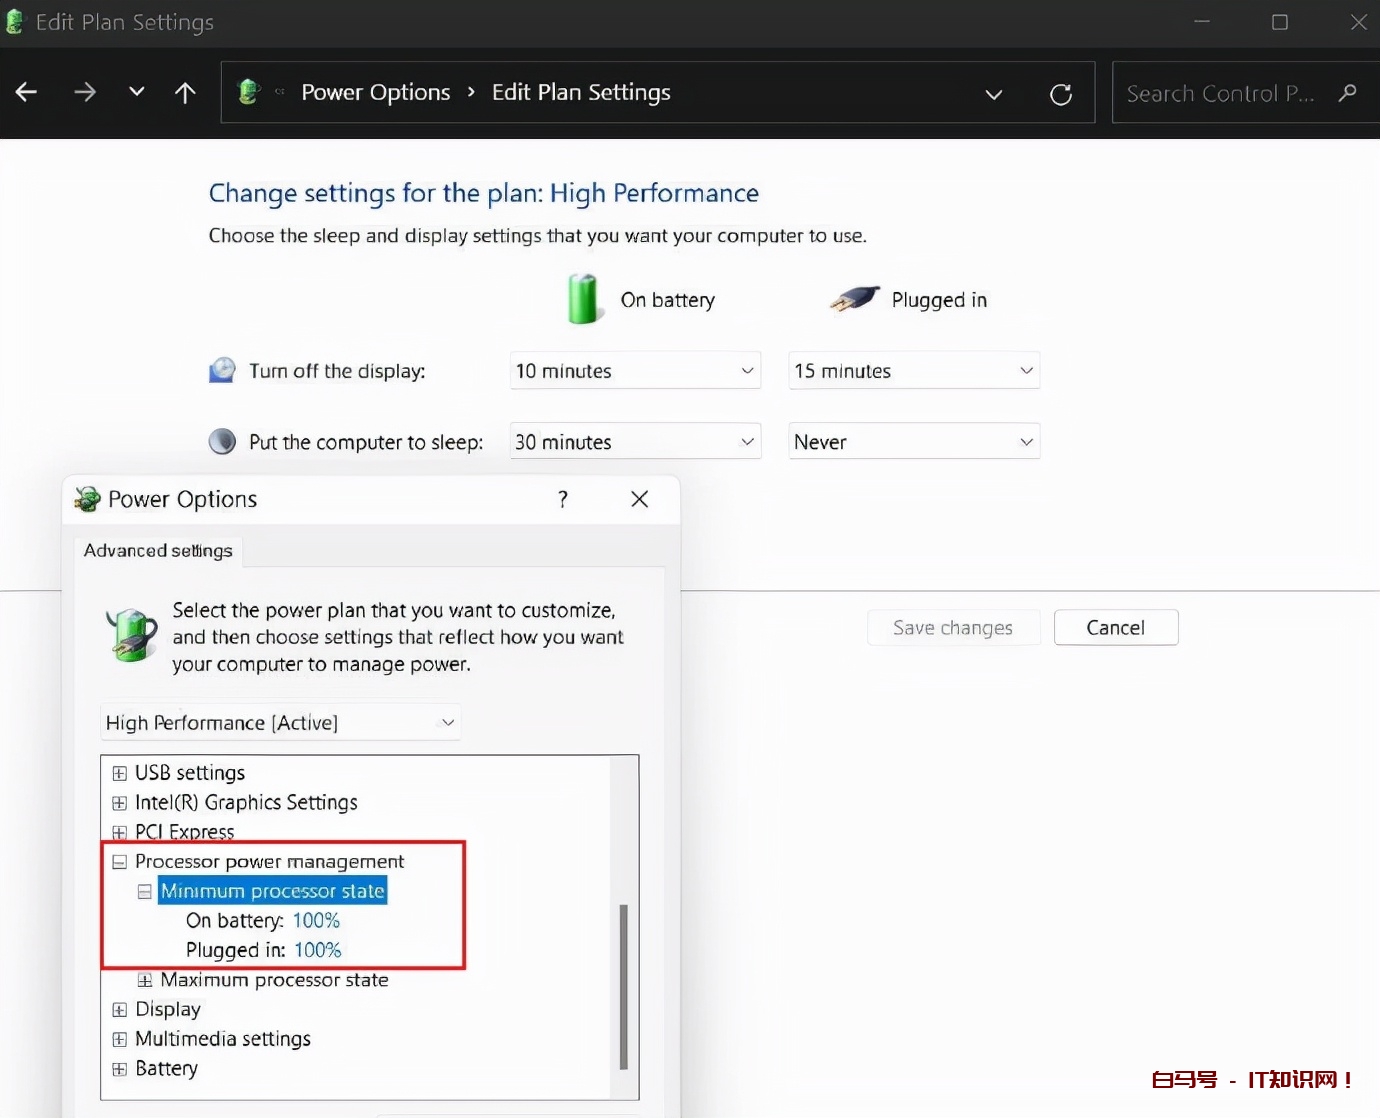Image resolution: width=1380 pixels, height=1118 pixels.
Task: Click the On battery 100% value
Action: pos(316,921)
